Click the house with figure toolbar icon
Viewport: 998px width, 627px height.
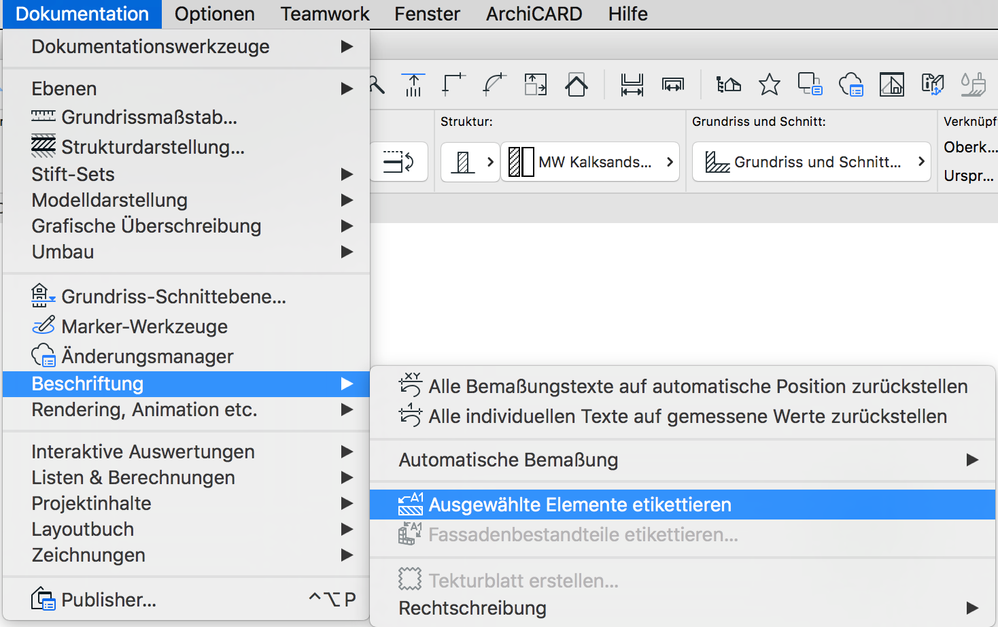[x=729, y=85]
